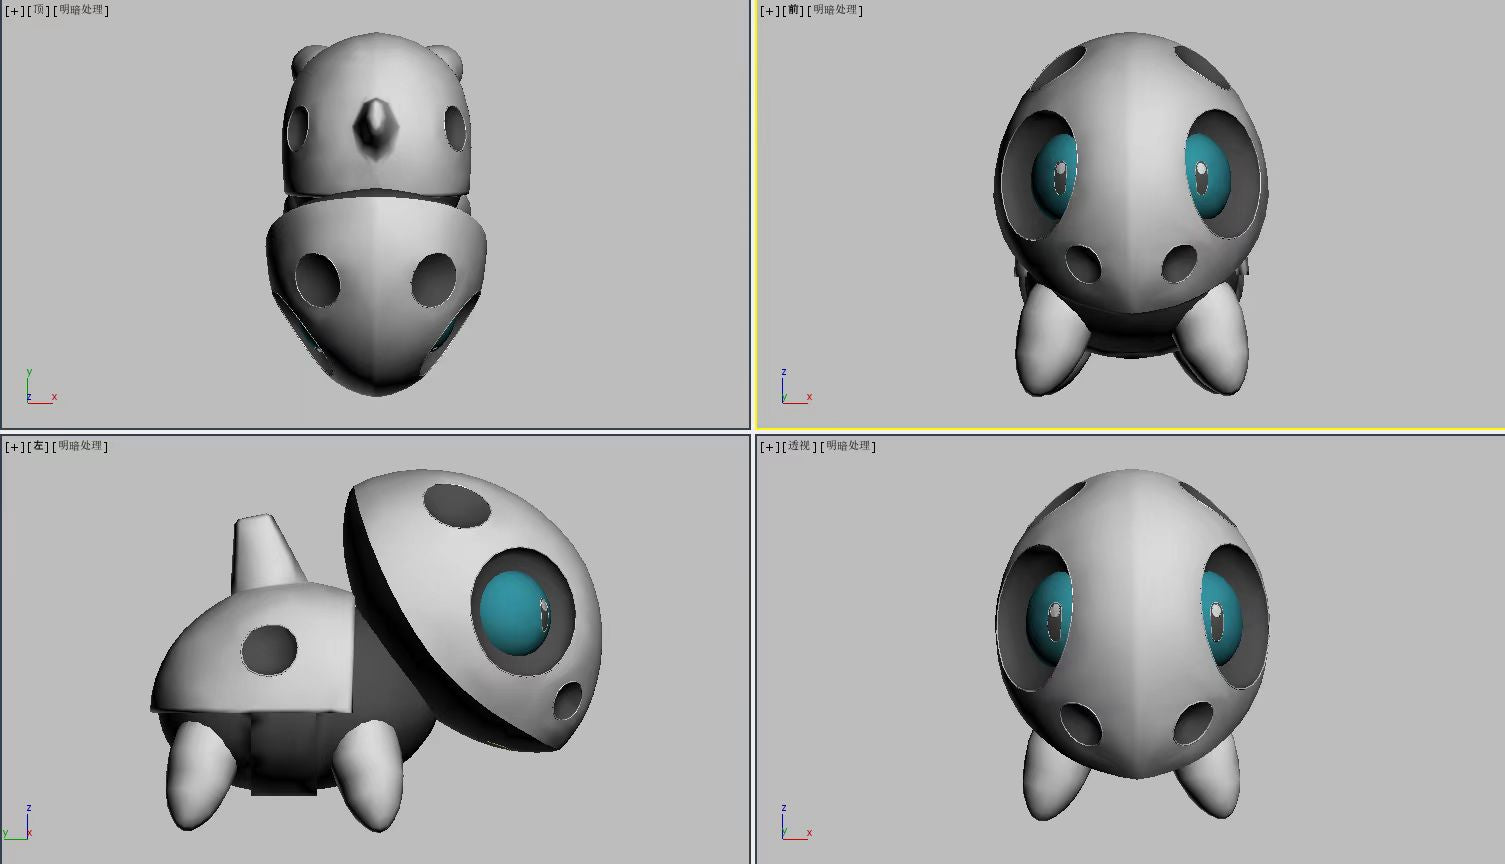Open 明暗处理 shading menu in the 顶 viewport
This screenshot has width=1505, height=864.
click(81, 10)
